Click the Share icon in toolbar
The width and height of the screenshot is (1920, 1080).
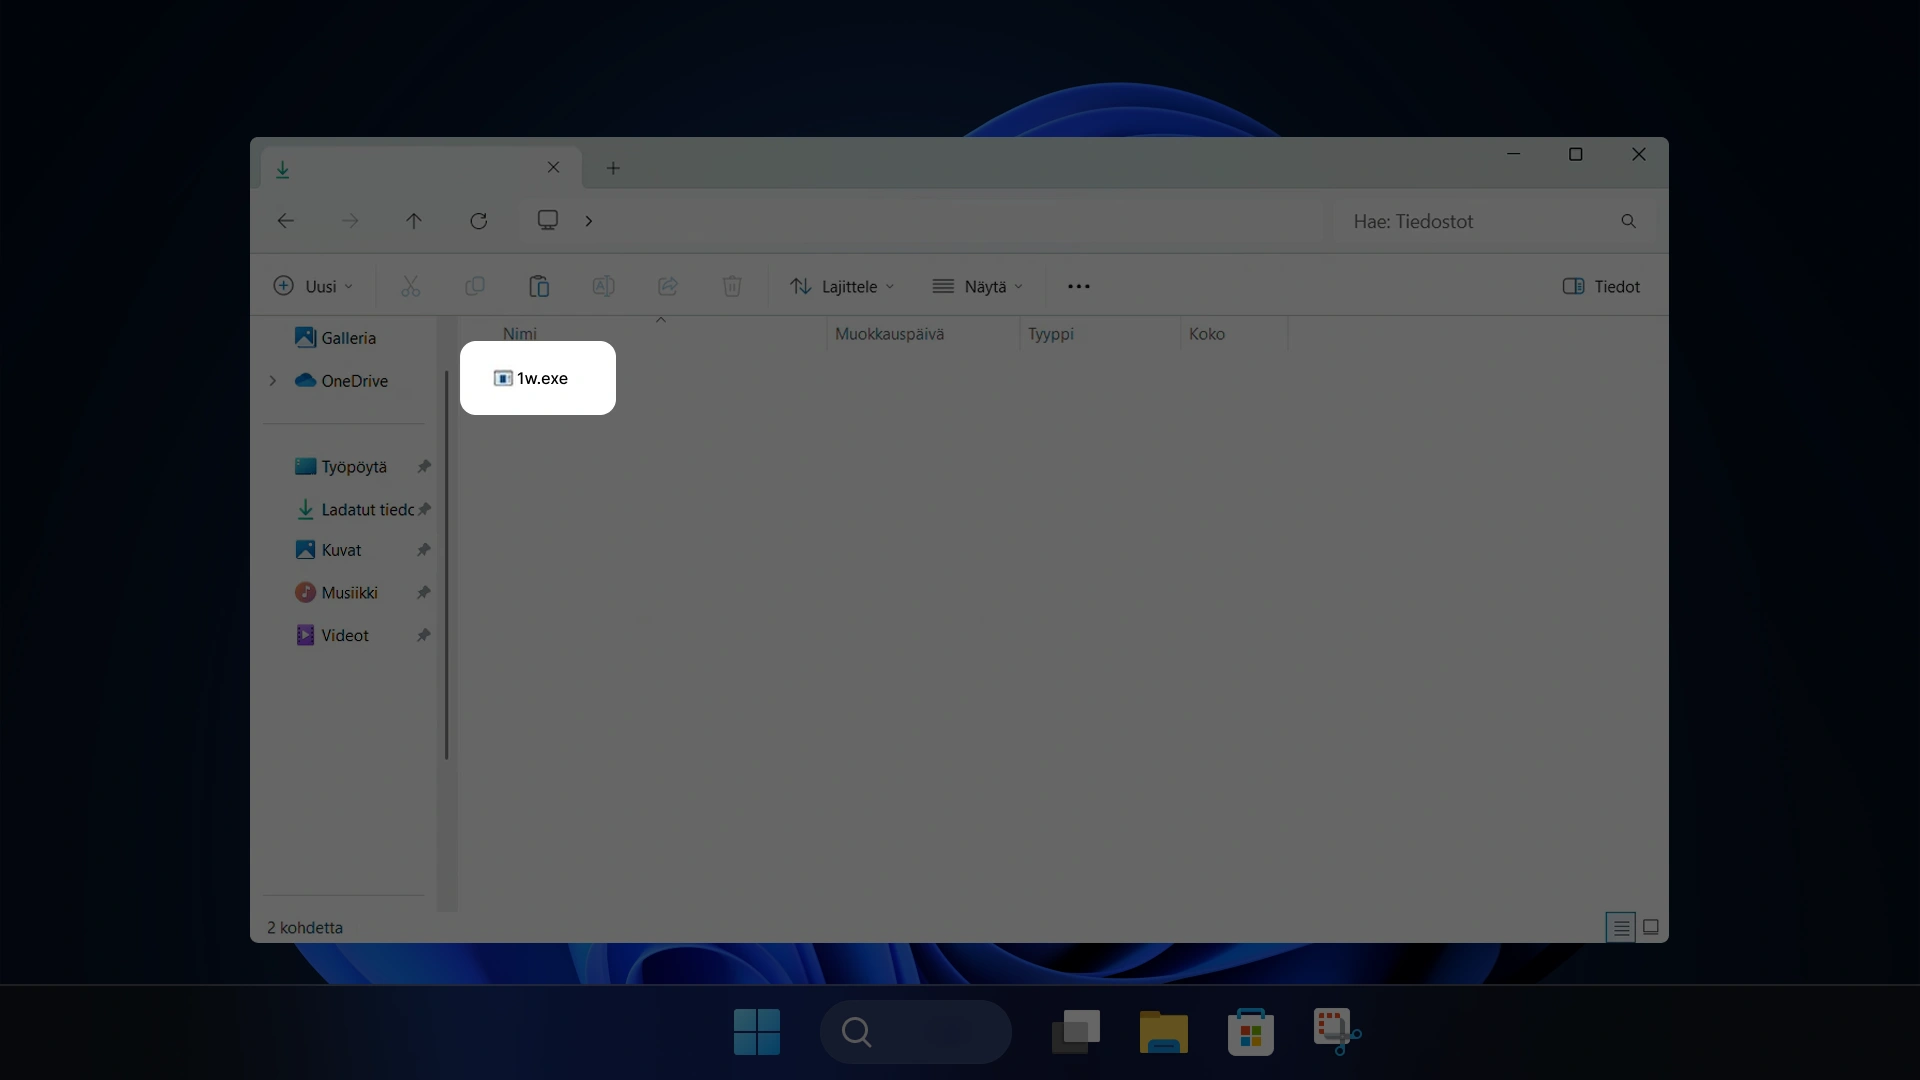[668, 286]
